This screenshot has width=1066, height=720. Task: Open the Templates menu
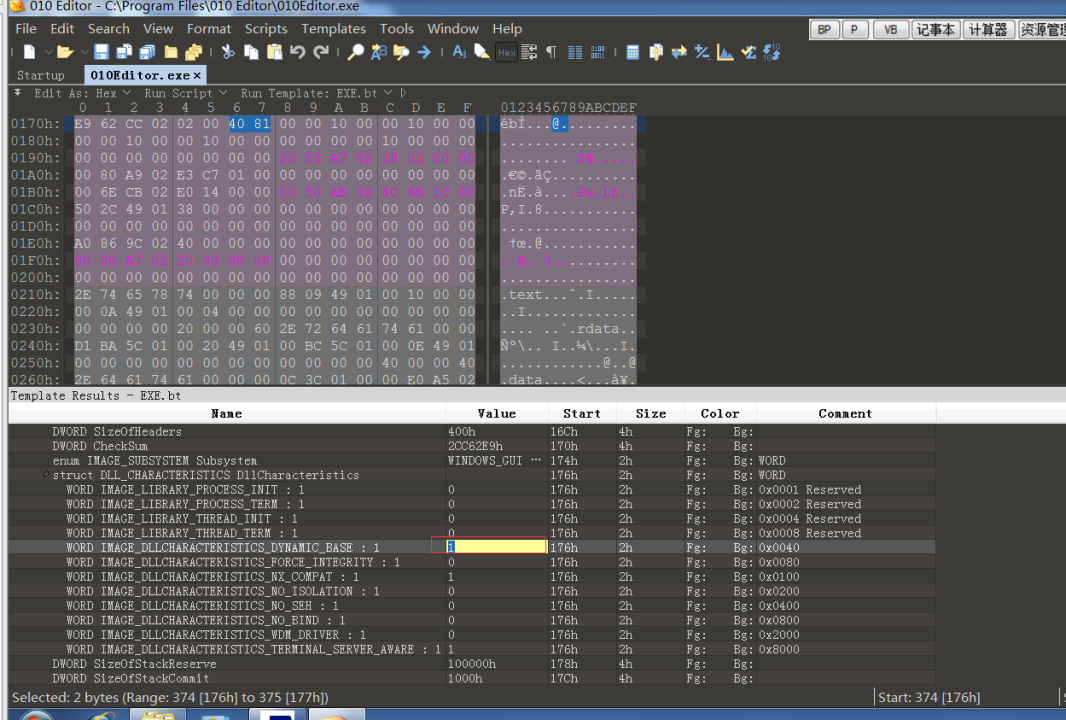333,29
